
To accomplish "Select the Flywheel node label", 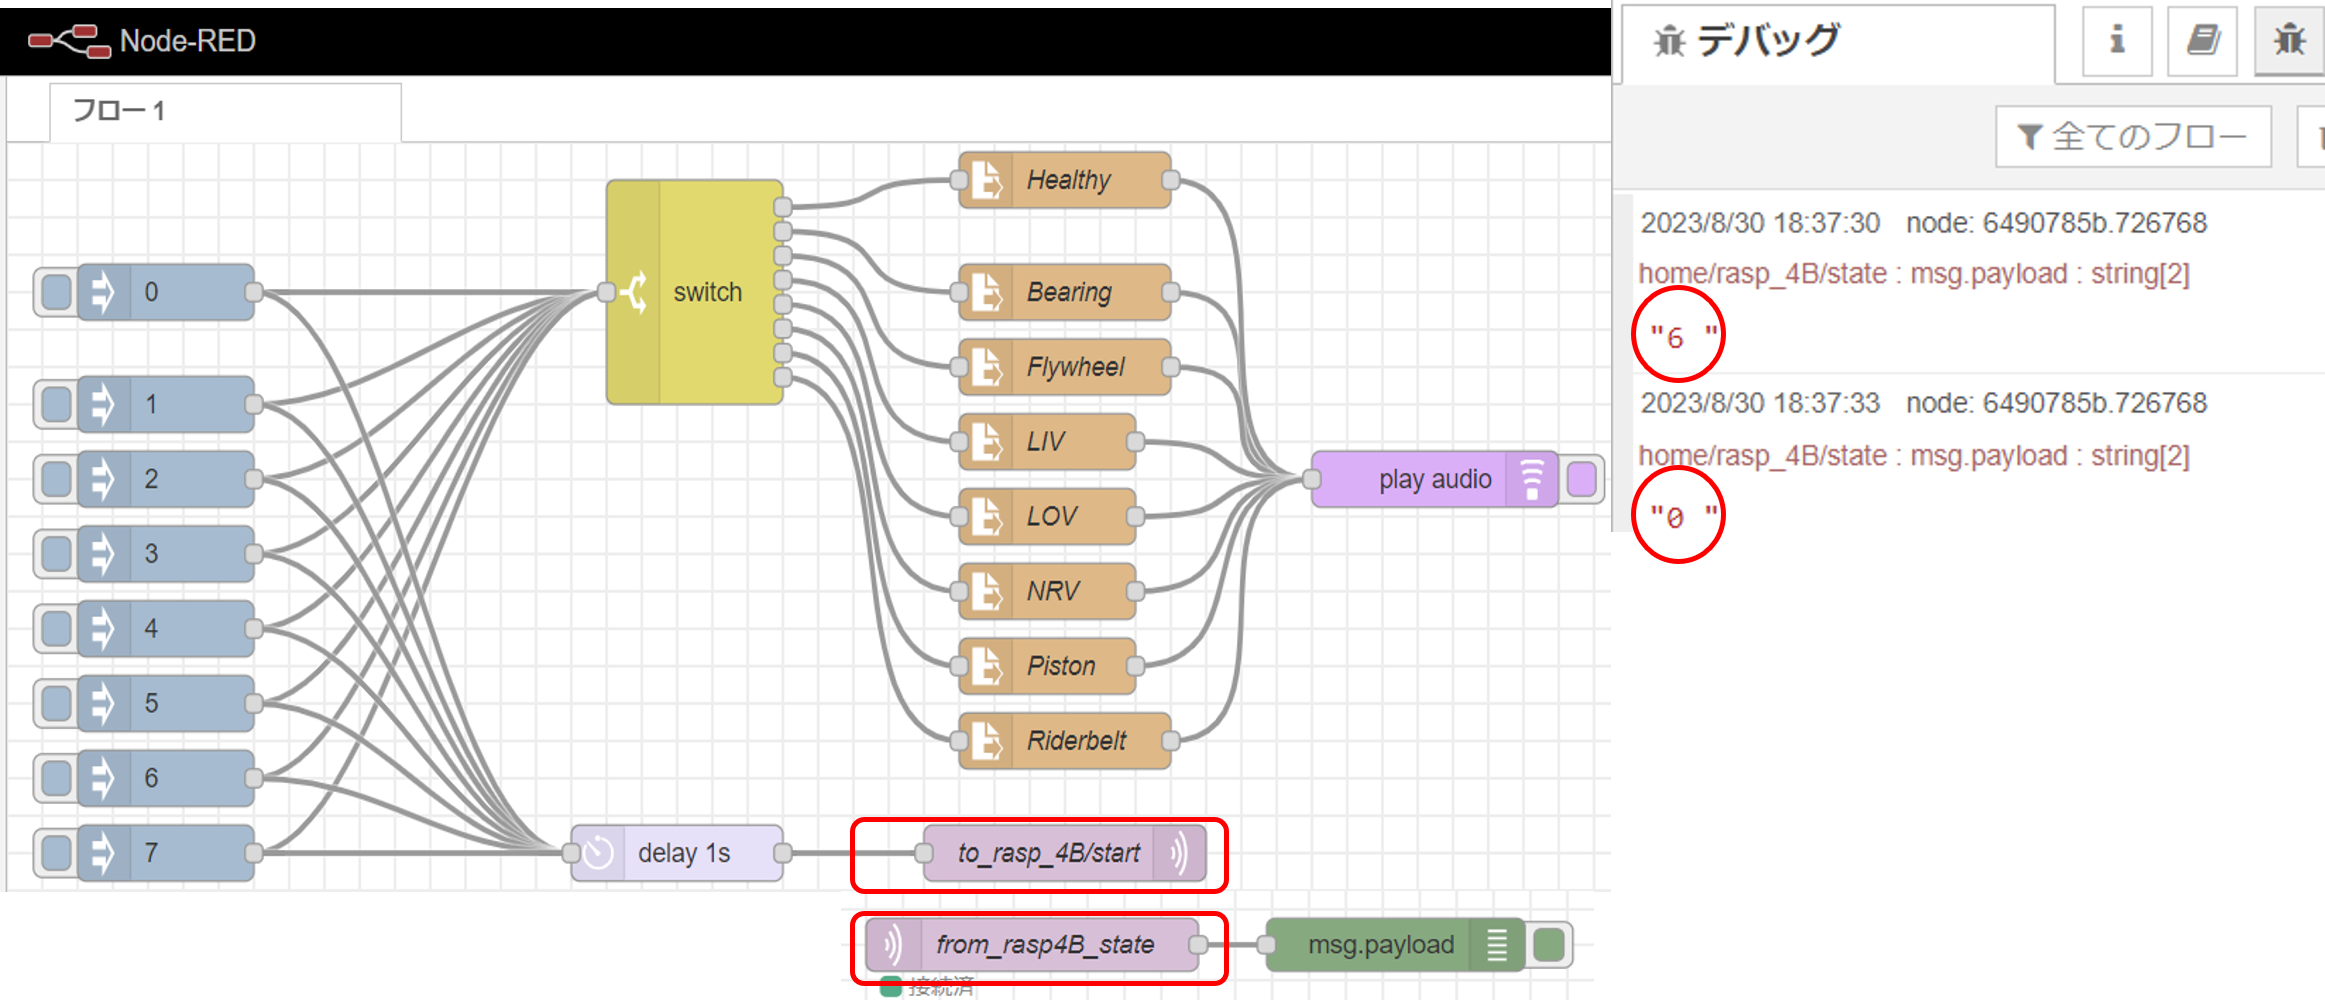I will tap(1075, 367).
